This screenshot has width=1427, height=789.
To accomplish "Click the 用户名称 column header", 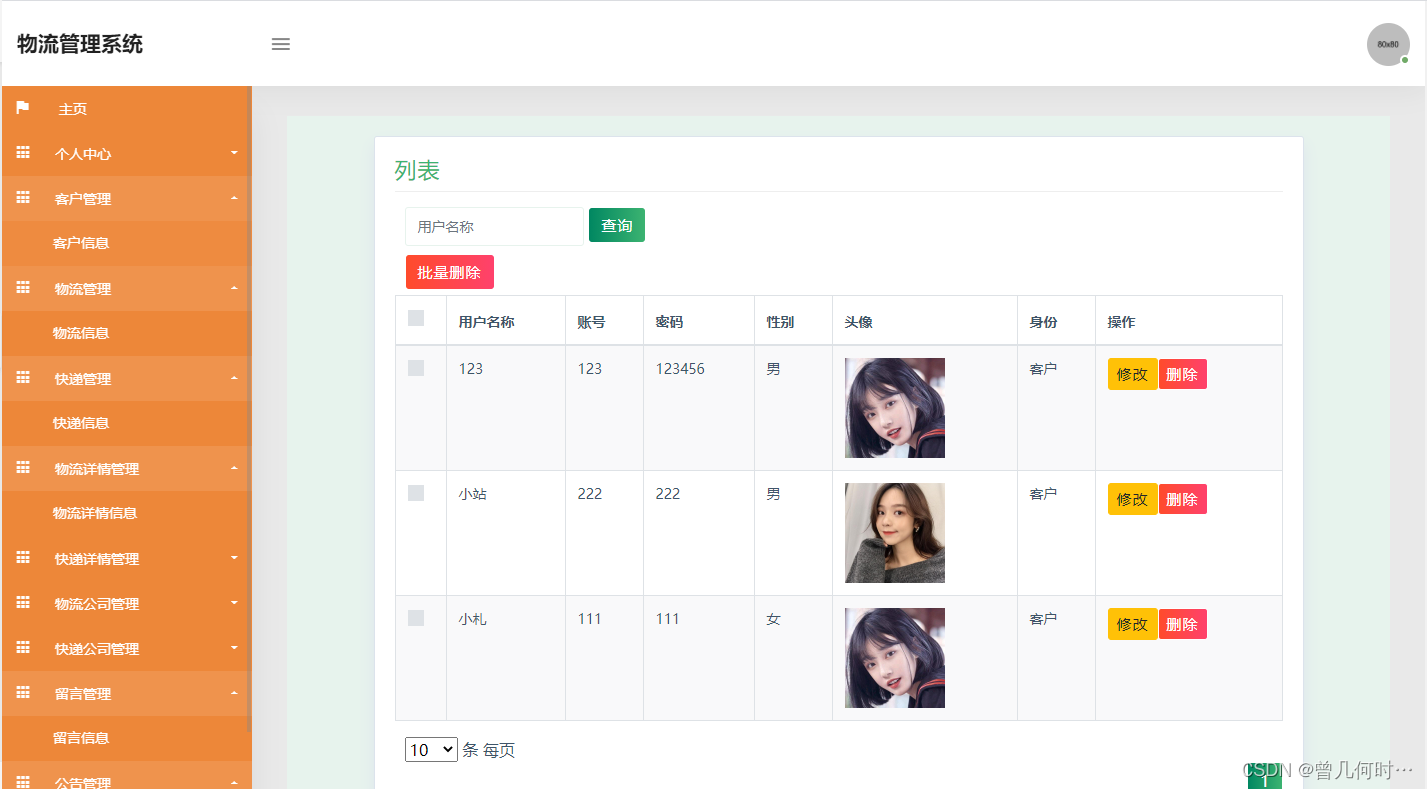I will click(487, 322).
